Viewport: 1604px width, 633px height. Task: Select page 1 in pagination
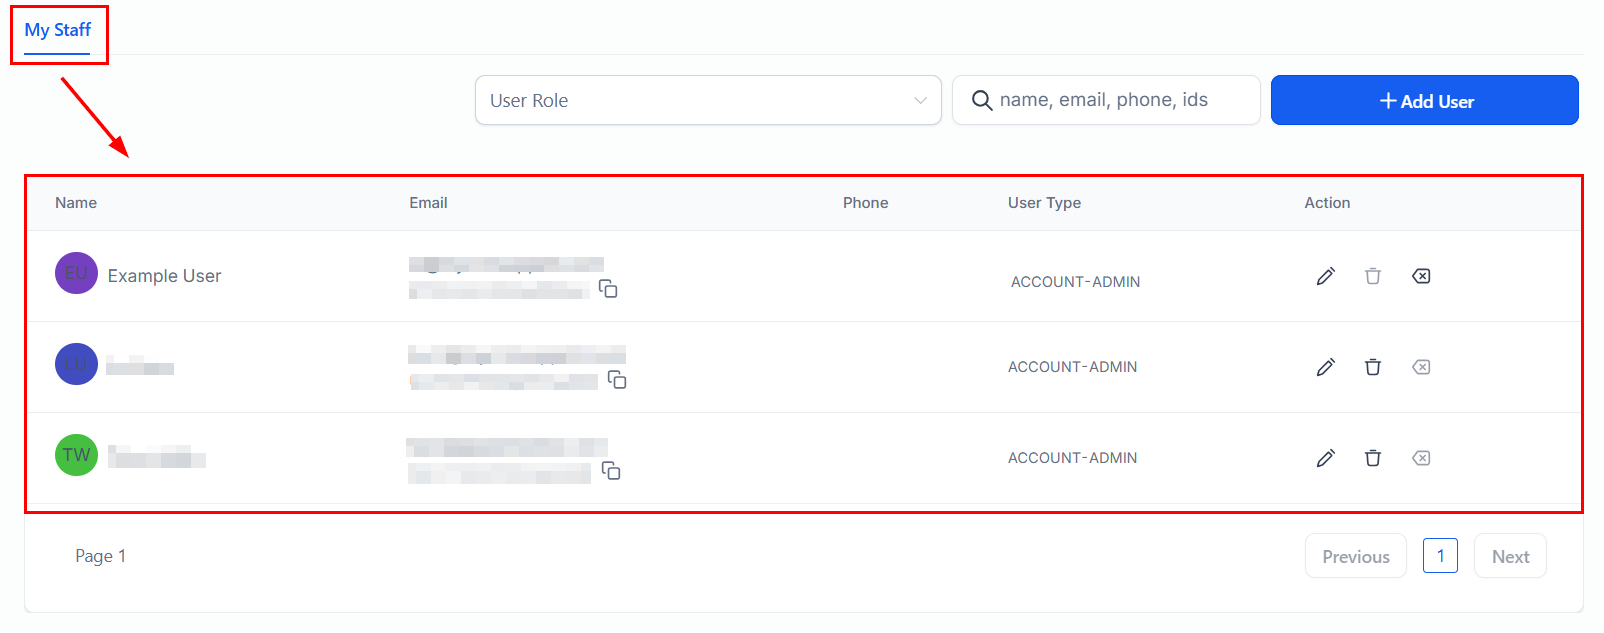coord(1440,555)
